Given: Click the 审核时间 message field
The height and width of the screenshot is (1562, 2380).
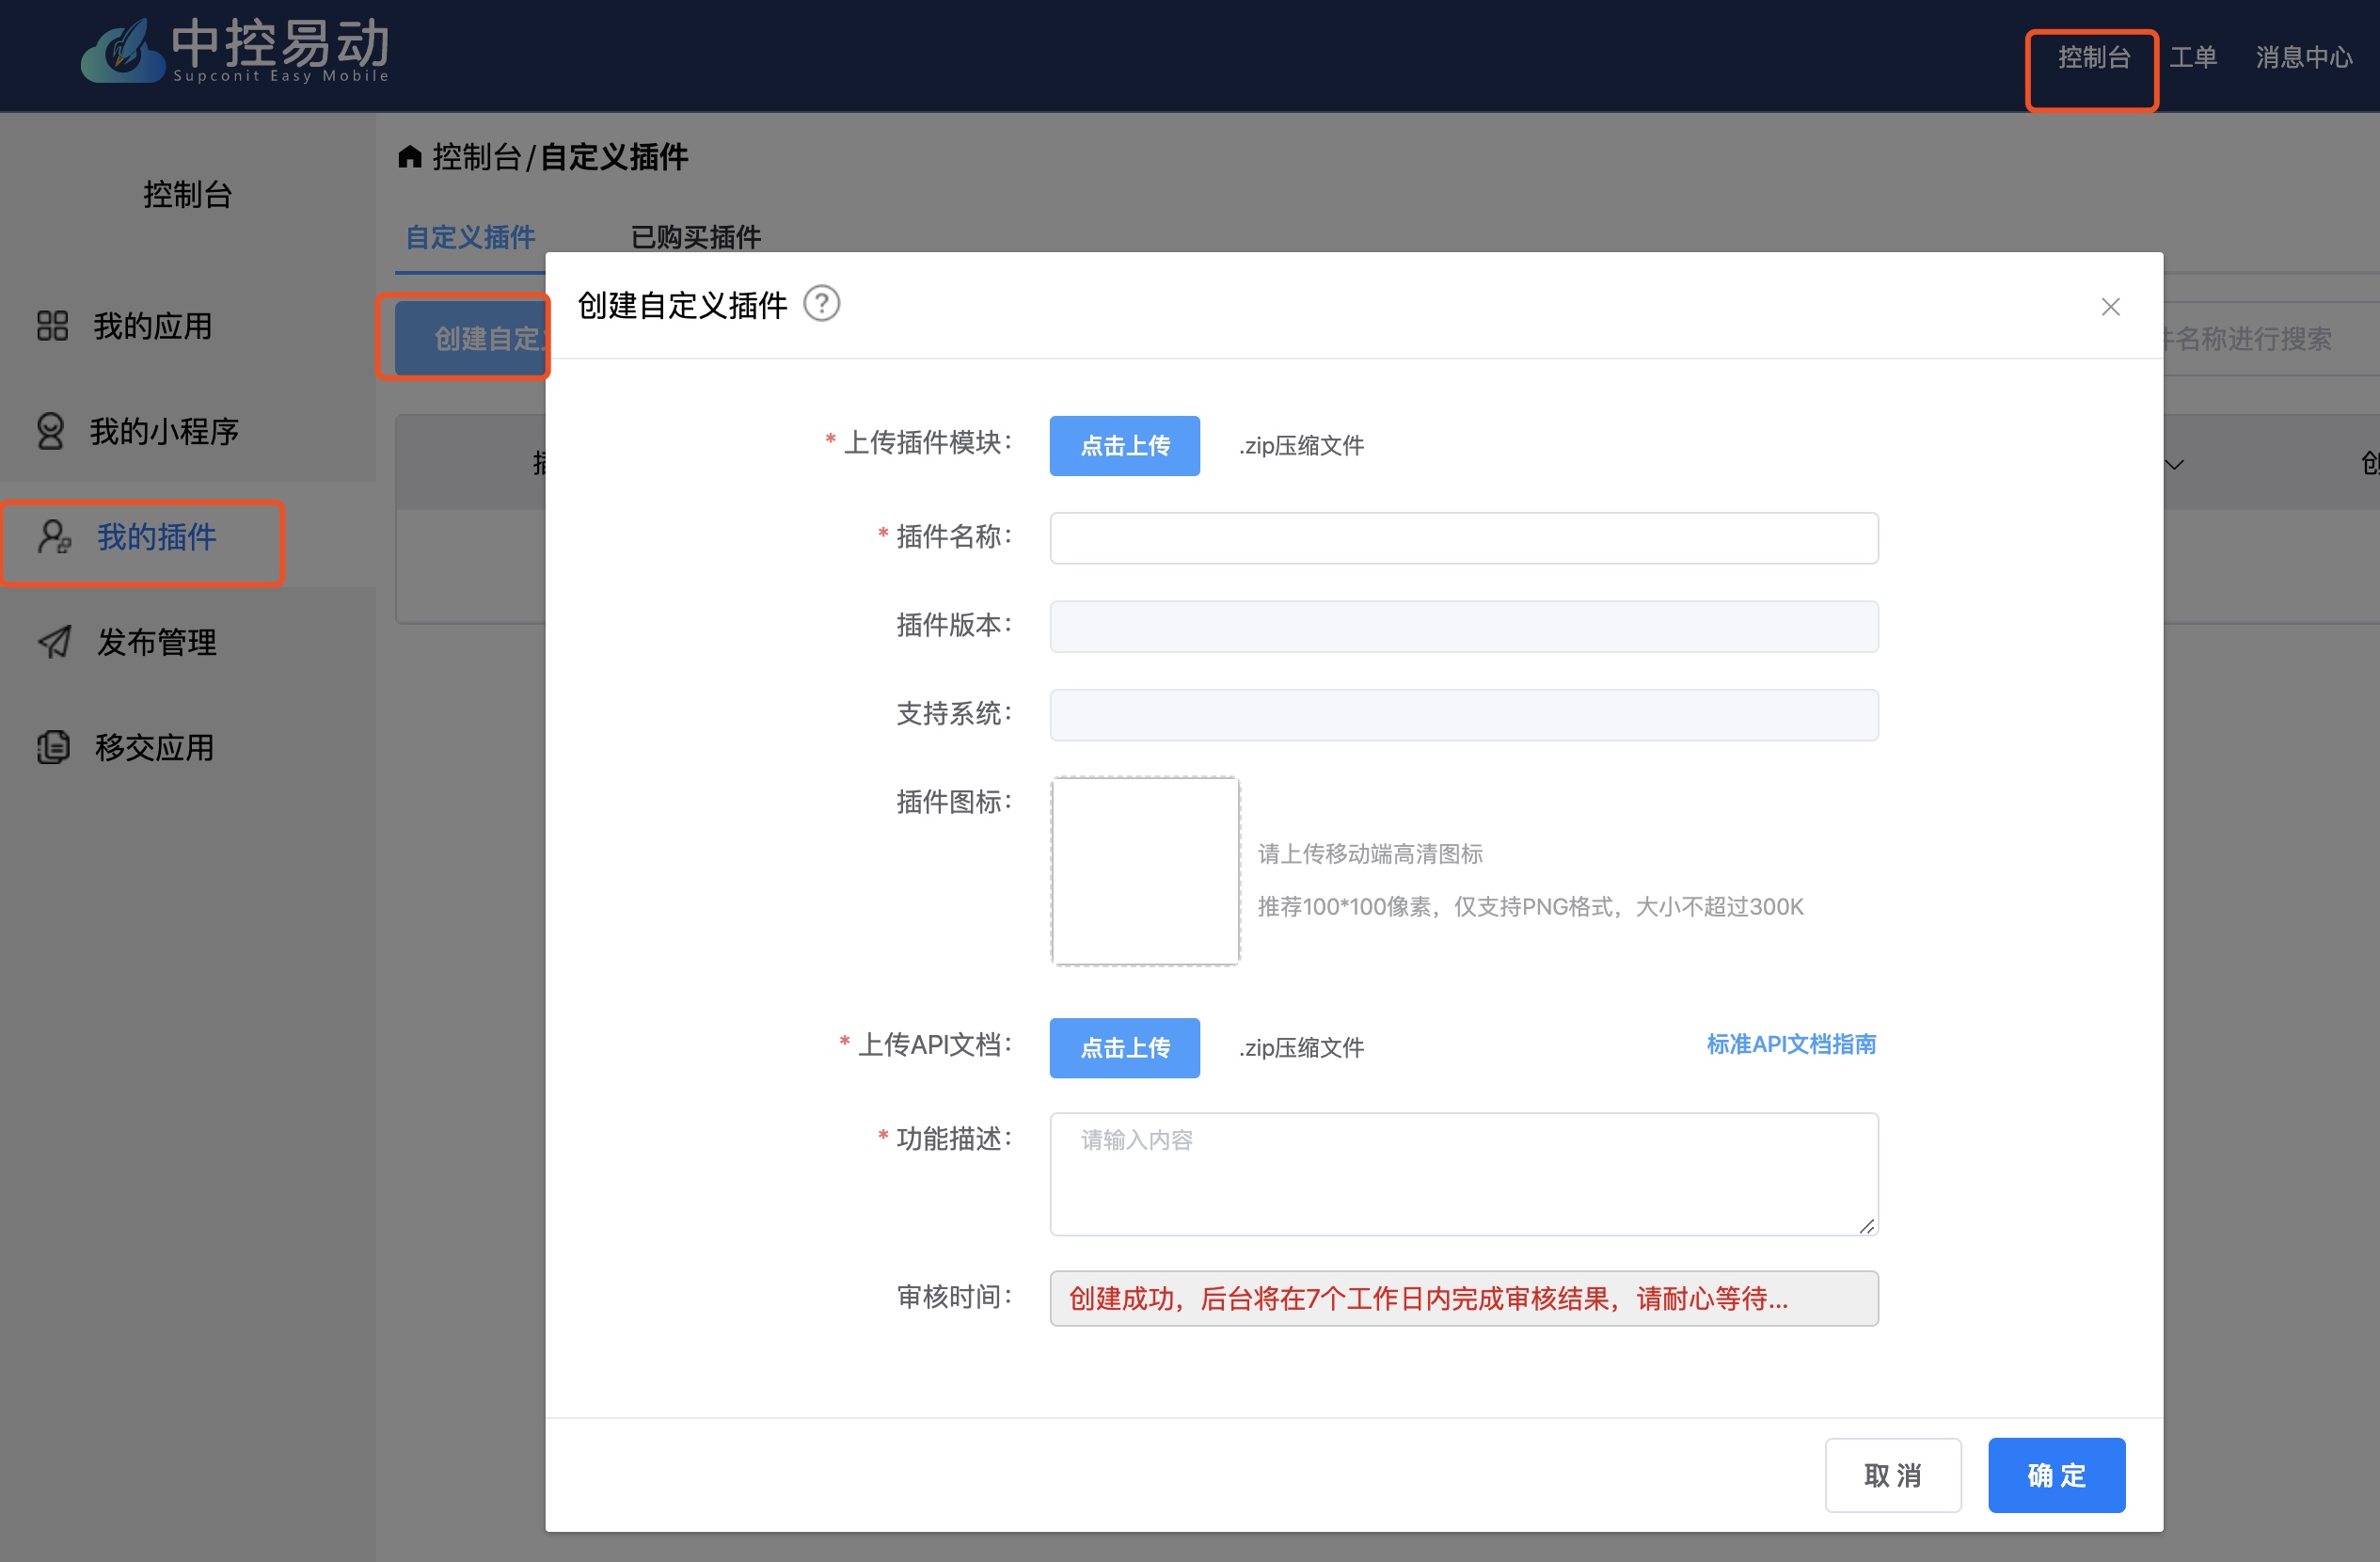Looking at the screenshot, I should click(1463, 1298).
